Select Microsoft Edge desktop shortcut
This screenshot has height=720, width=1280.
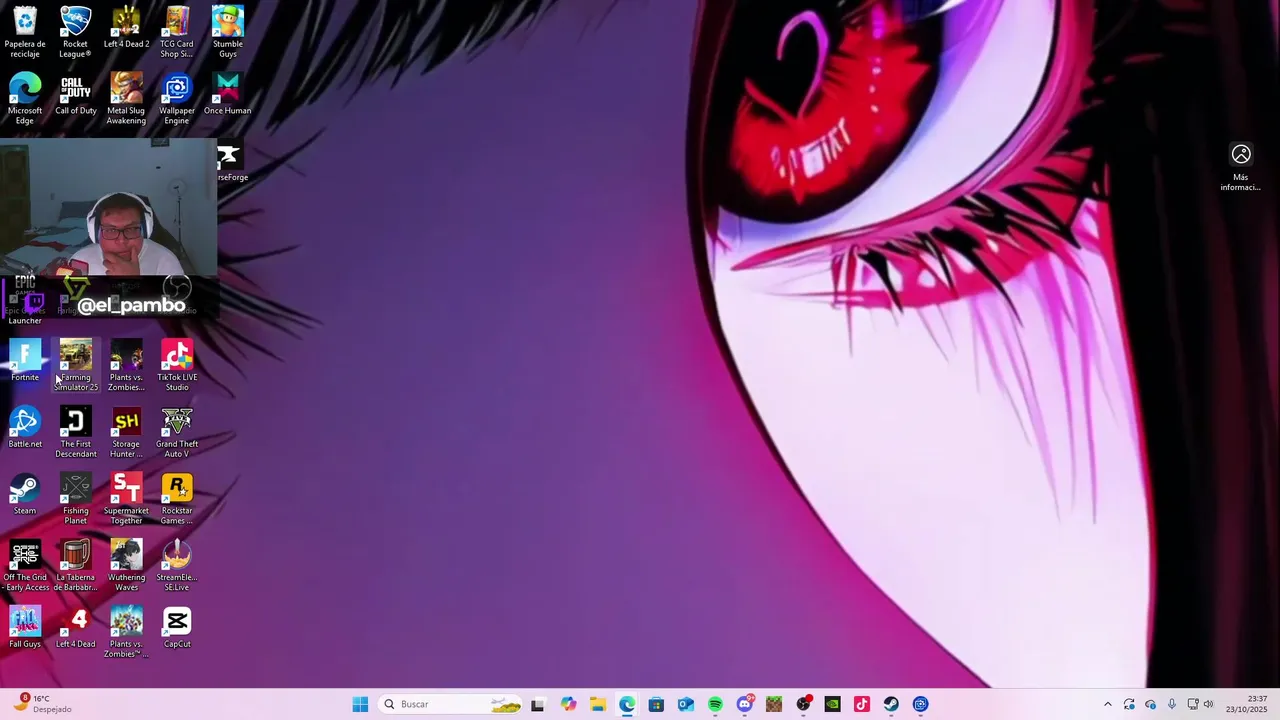[x=25, y=99]
